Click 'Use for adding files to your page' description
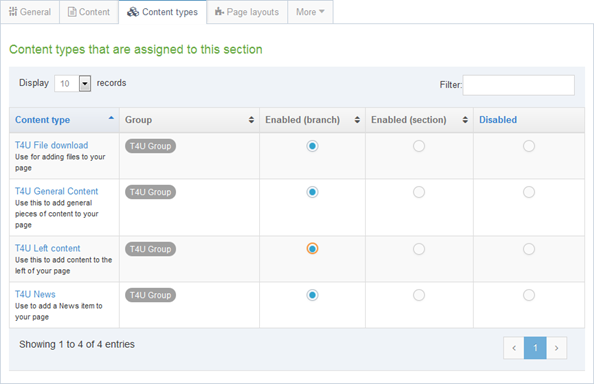Viewport: 594px width, 384px height. (60, 162)
